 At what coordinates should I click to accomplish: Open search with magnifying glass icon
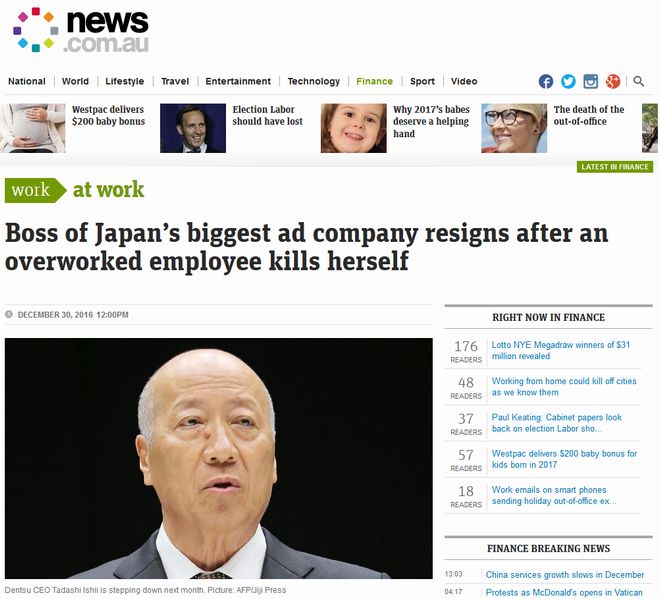[x=639, y=81]
